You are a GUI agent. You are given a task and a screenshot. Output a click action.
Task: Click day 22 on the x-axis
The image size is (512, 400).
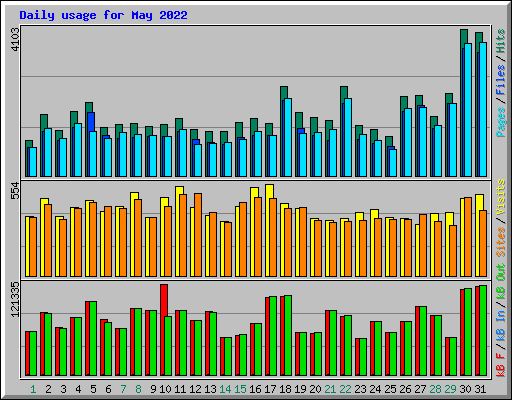click(x=345, y=389)
